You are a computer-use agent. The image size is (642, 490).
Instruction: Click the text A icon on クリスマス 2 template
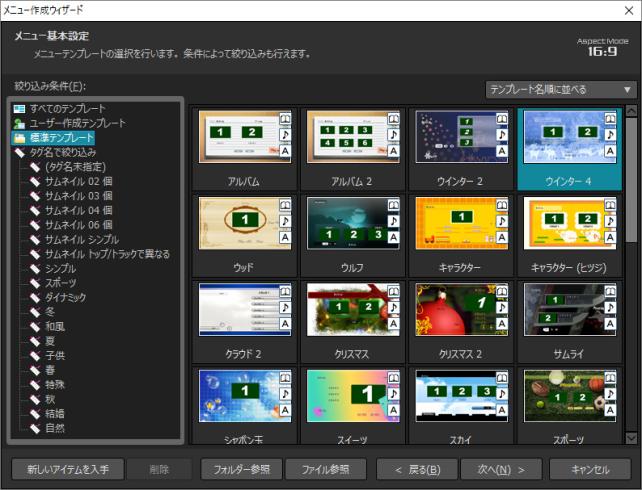coord(501,325)
